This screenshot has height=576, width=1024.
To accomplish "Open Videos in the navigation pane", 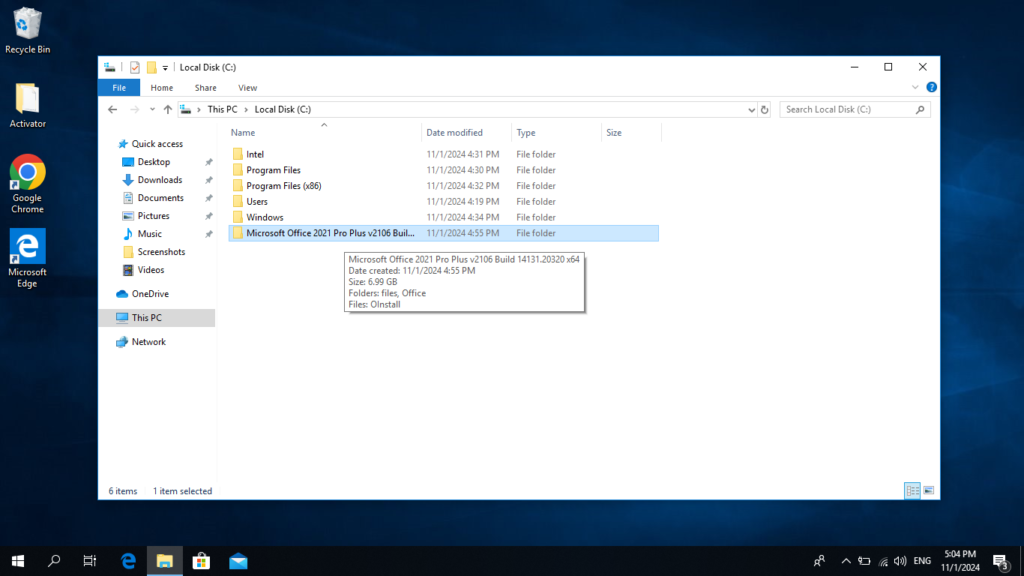I will 150,270.
